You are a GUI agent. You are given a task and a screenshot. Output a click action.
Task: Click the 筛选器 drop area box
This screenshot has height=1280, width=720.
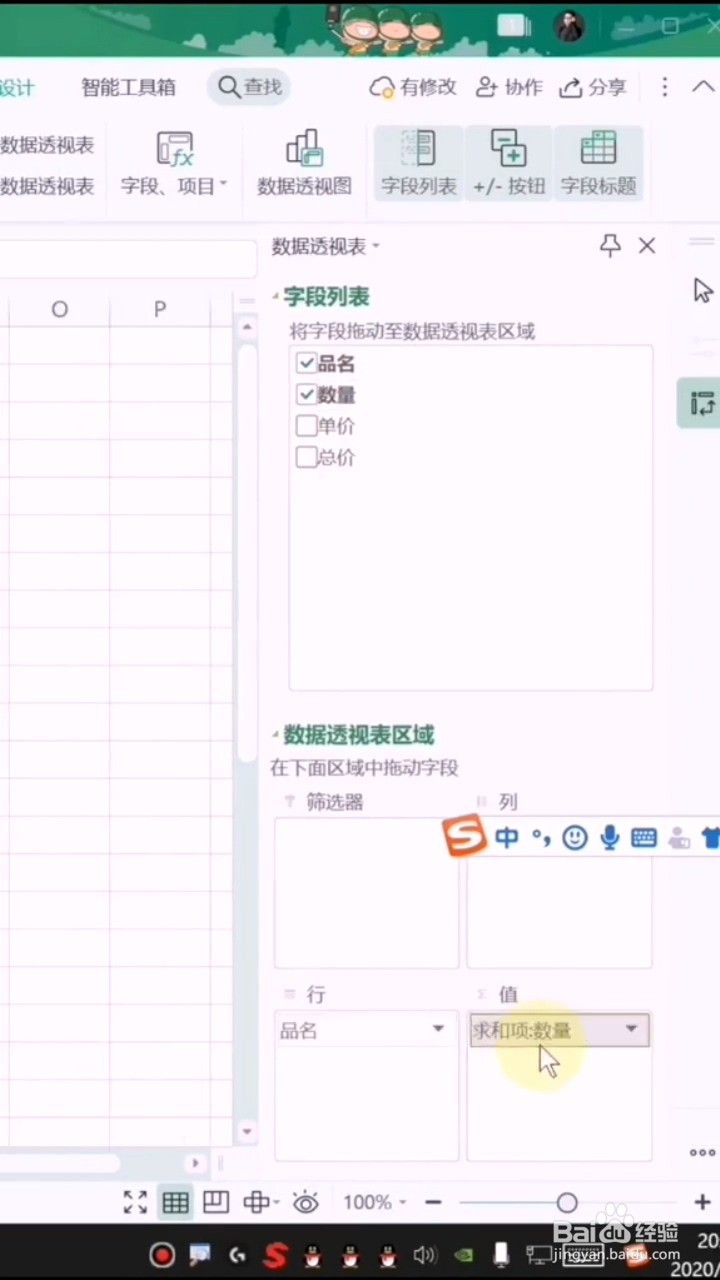pyautogui.click(x=367, y=893)
